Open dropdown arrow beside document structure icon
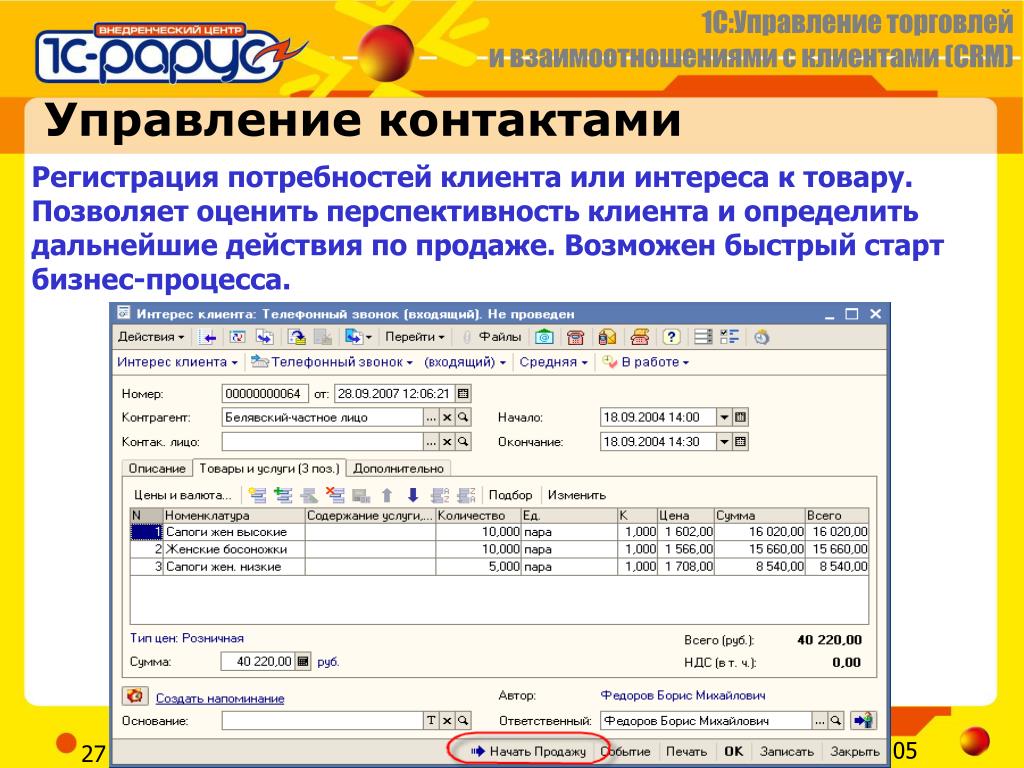Viewport: 1024px width, 768px height. (x=369, y=338)
